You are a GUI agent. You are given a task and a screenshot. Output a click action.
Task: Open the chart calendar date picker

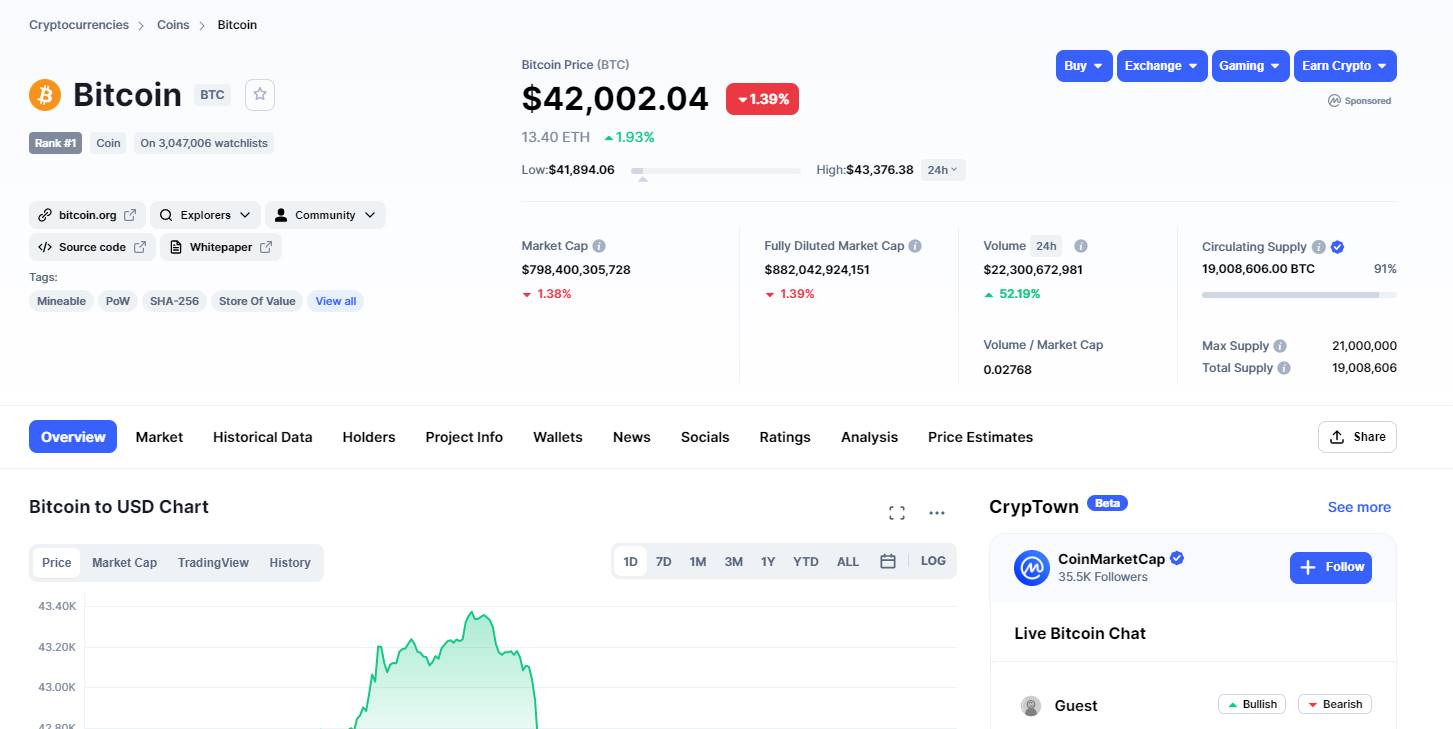887,562
